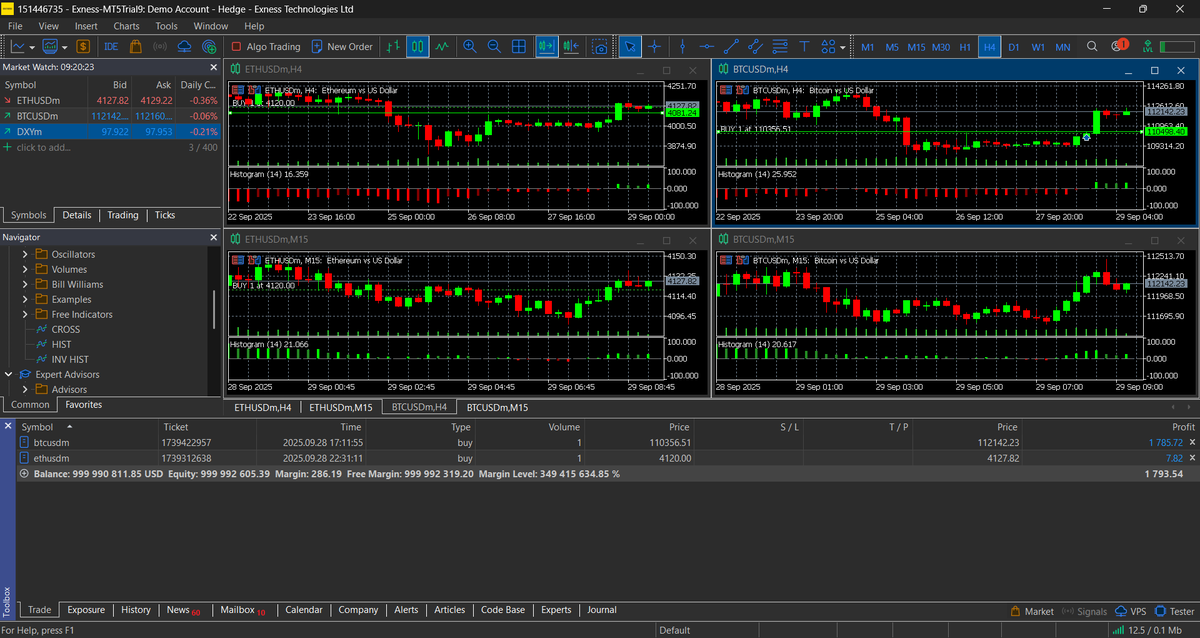Switch chart to bar chart type
The width and height of the screenshot is (1200, 638).
pos(393,46)
